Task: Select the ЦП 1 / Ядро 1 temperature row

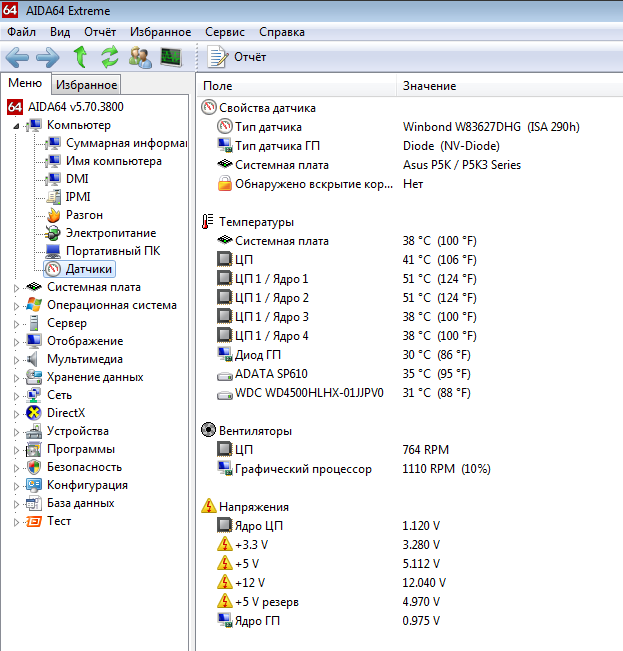Action: [x=347, y=279]
